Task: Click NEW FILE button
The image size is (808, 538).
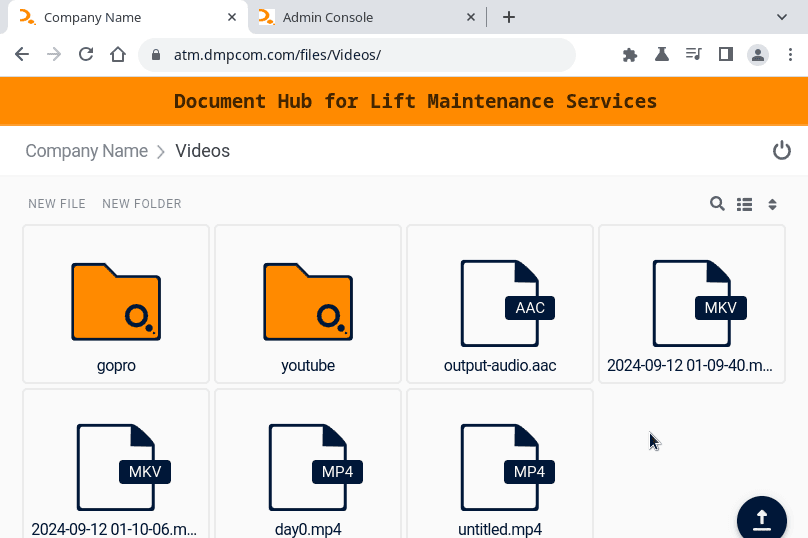Action: 57,204
